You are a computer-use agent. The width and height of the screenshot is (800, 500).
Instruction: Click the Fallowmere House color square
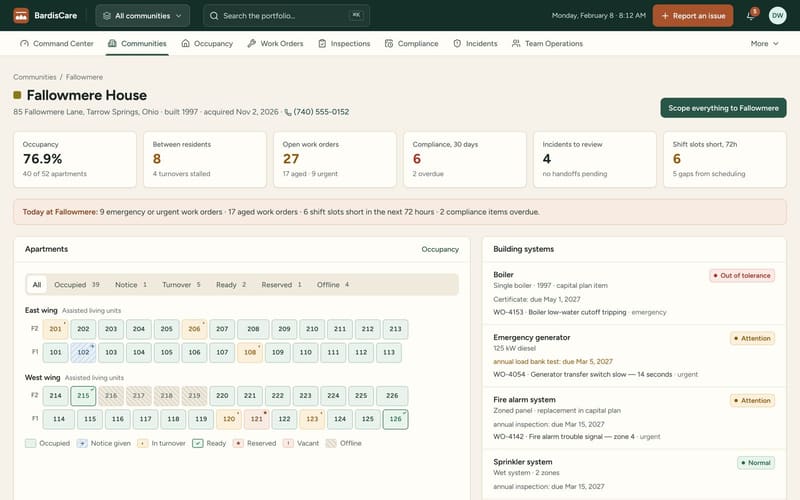17,95
